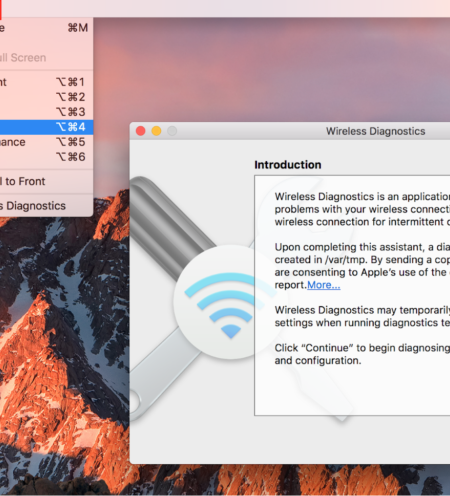The image size is (450, 496).
Task: Click the Wireless Diagnostics window title bar
Action: (376, 131)
